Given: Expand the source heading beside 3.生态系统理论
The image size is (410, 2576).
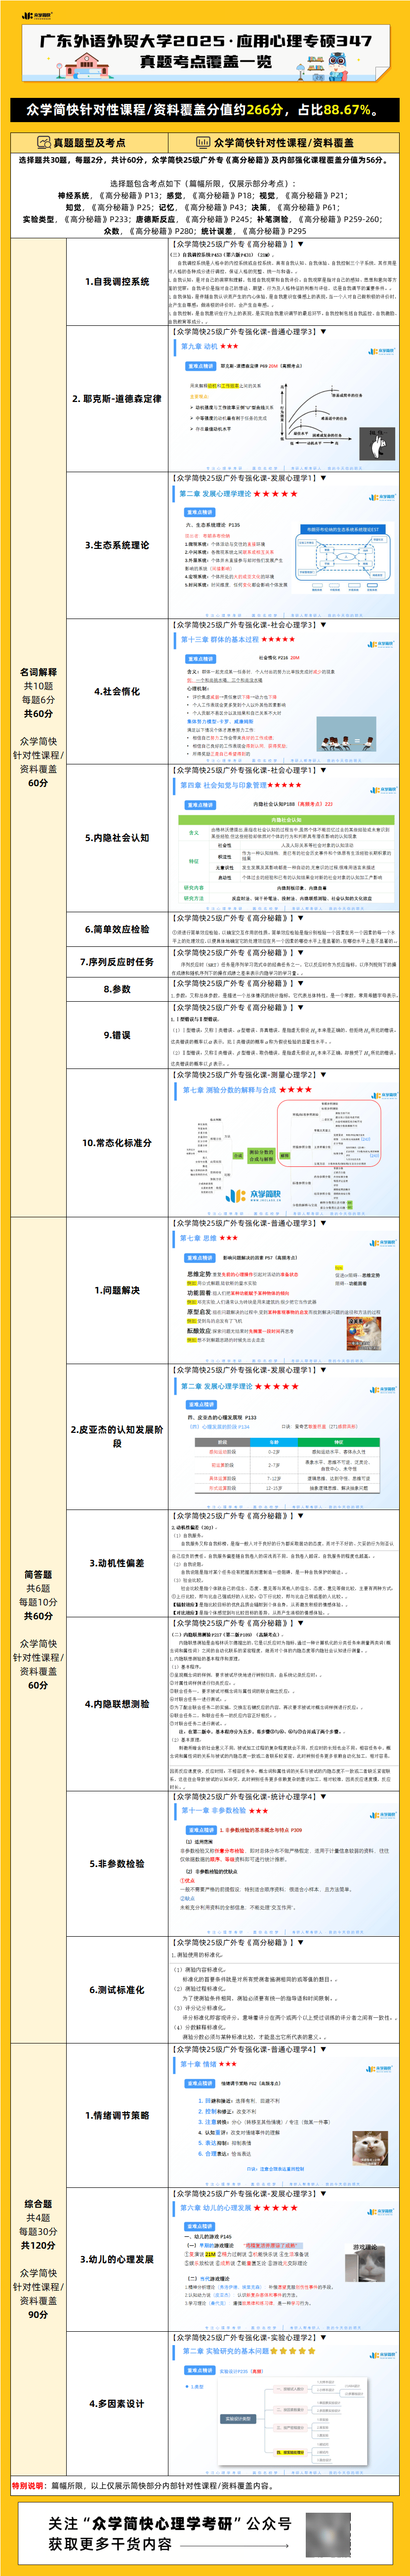Looking at the screenshot, I should point(248,478).
